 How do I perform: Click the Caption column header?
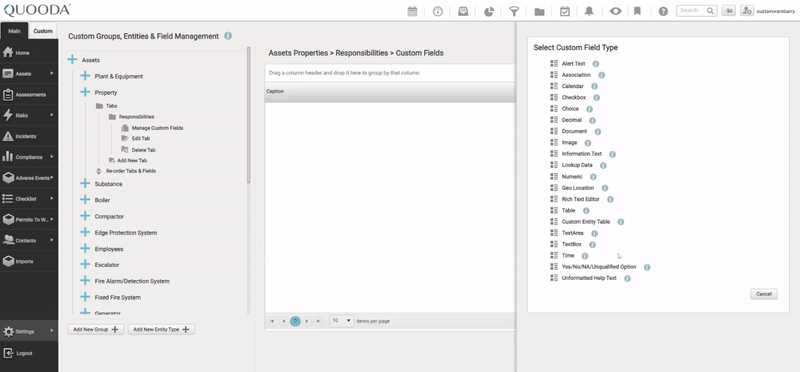tap(390, 92)
